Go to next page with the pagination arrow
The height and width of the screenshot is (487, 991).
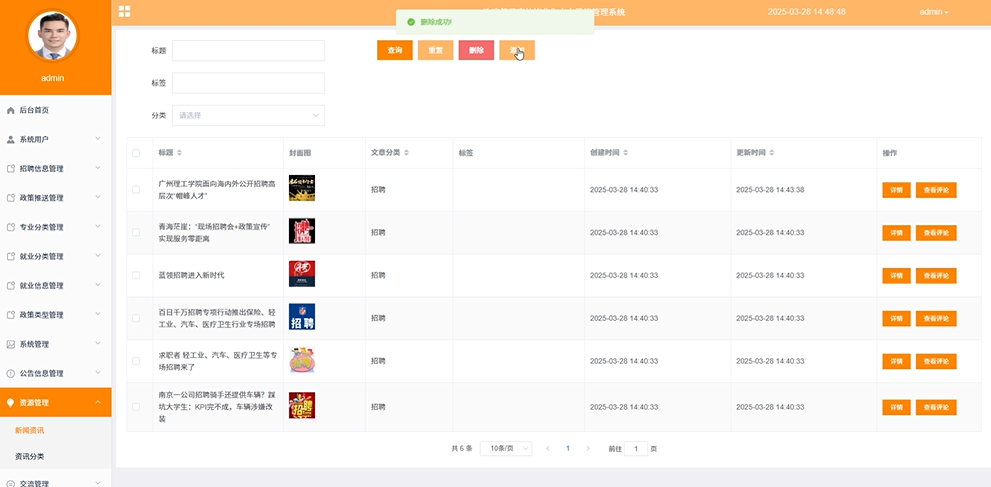tap(588, 449)
